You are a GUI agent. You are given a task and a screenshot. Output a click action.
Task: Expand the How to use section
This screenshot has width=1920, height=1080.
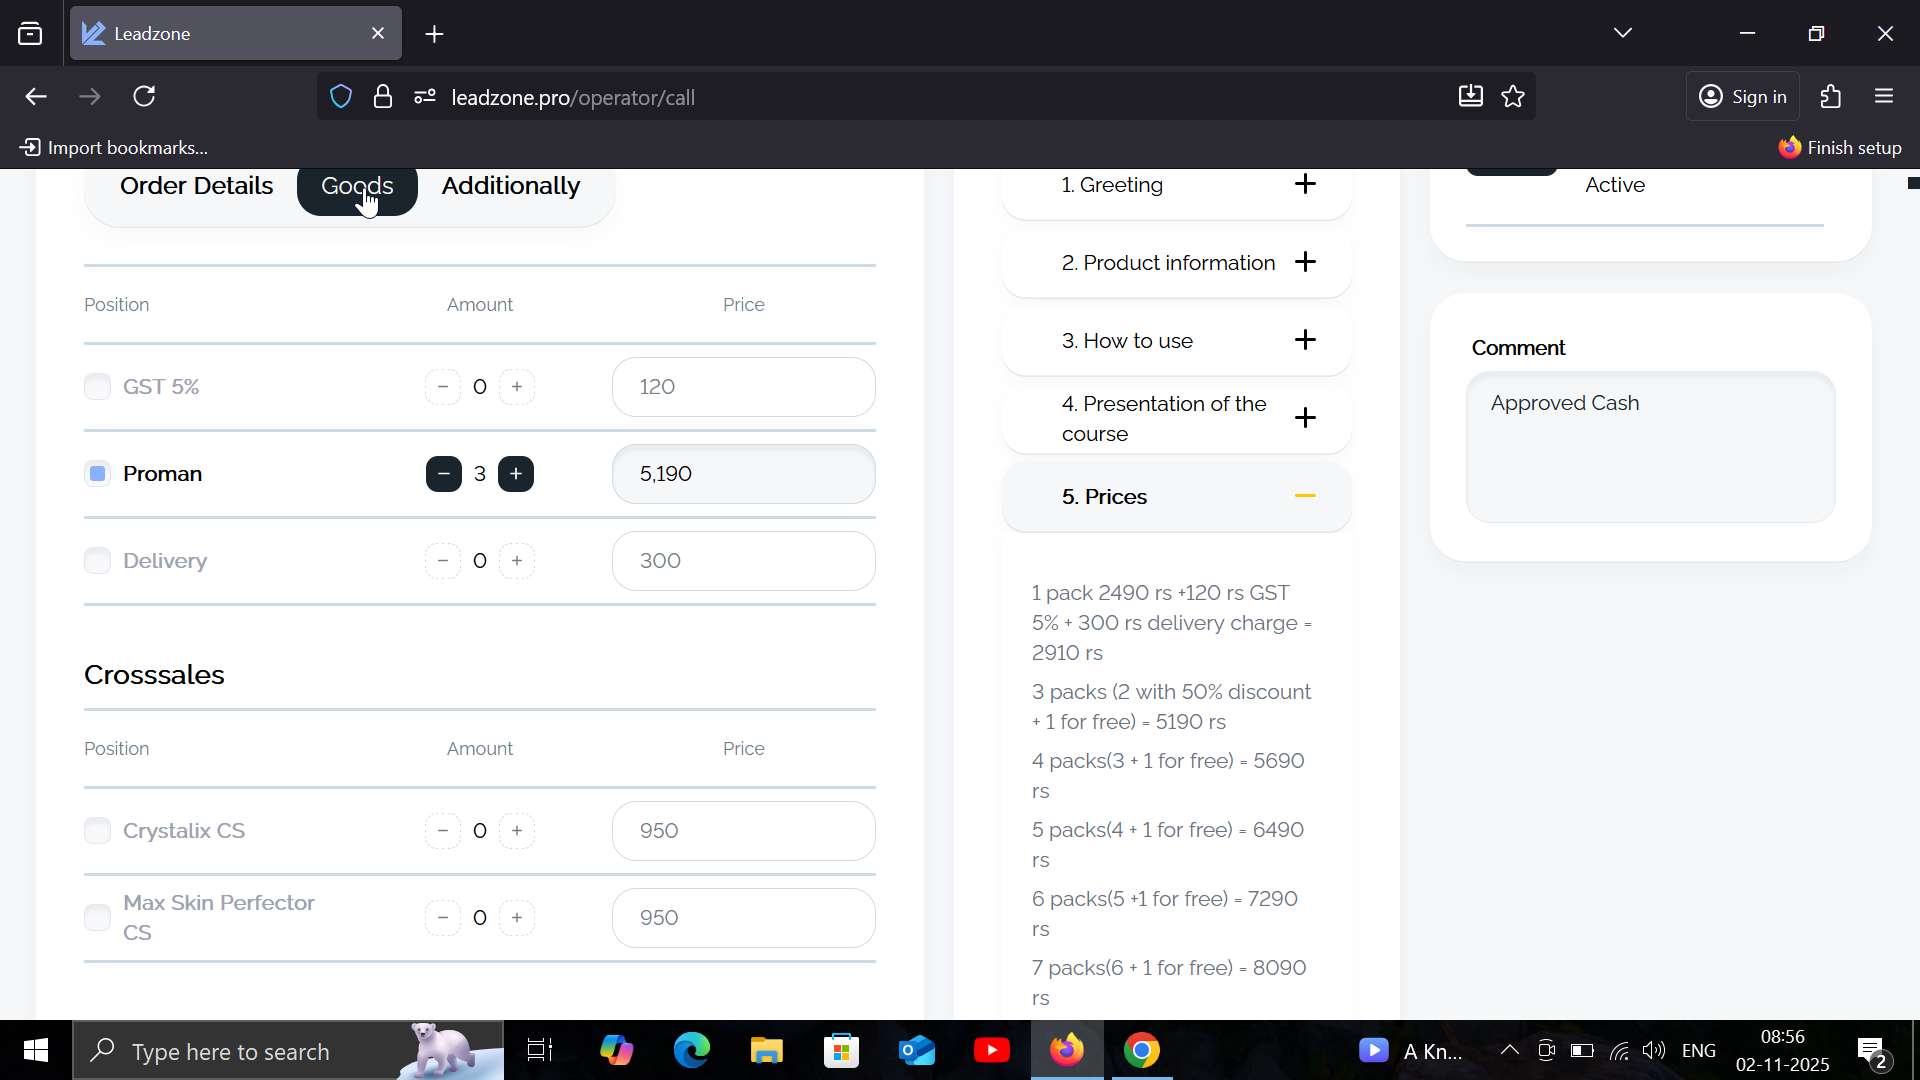[1305, 340]
